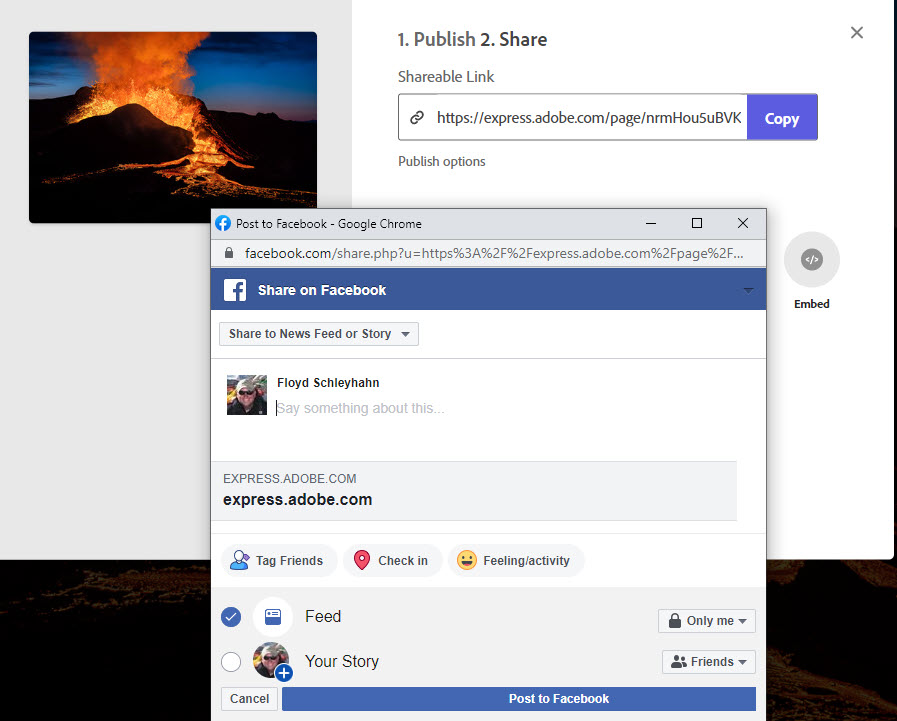This screenshot has width=897, height=721.
Task: Check the Feed destination checkbox
Action: 231,617
